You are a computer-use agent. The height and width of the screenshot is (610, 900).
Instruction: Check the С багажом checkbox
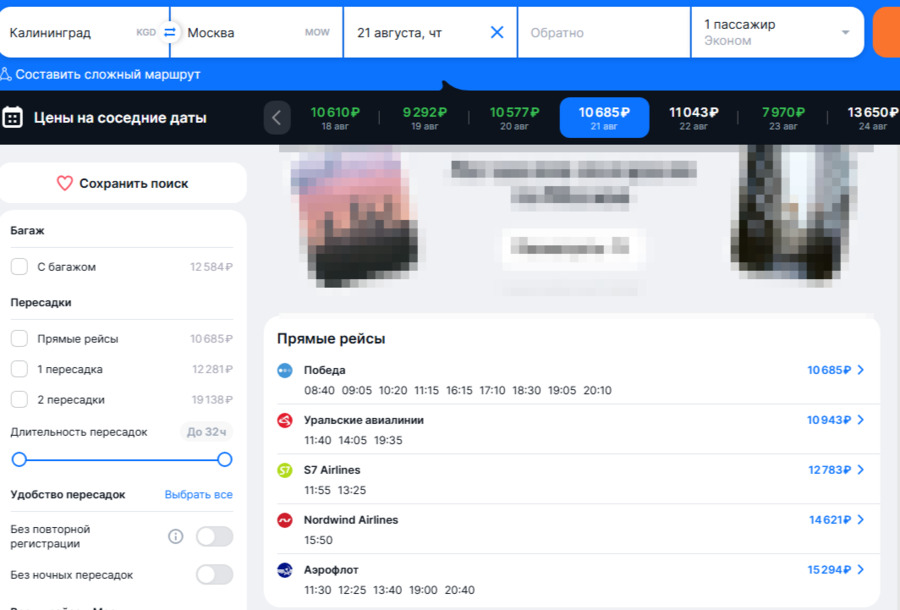[19, 267]
